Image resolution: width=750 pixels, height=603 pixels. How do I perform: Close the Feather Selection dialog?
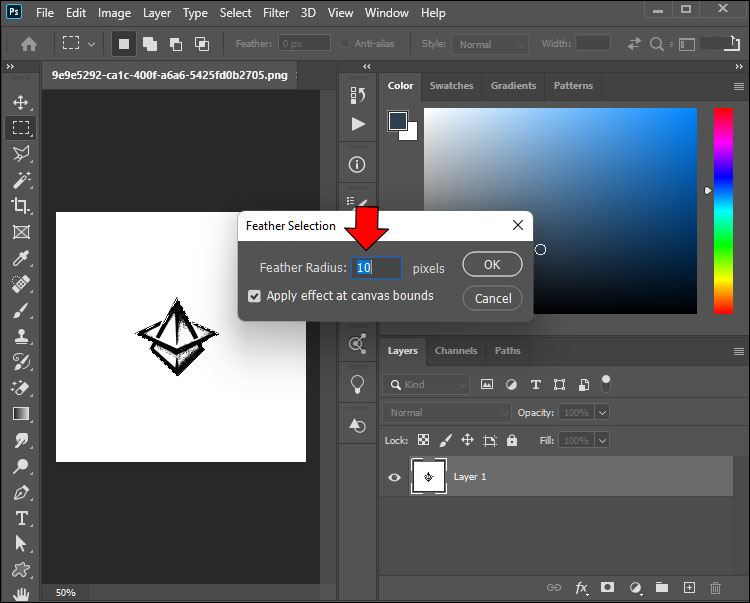[518, 225]
